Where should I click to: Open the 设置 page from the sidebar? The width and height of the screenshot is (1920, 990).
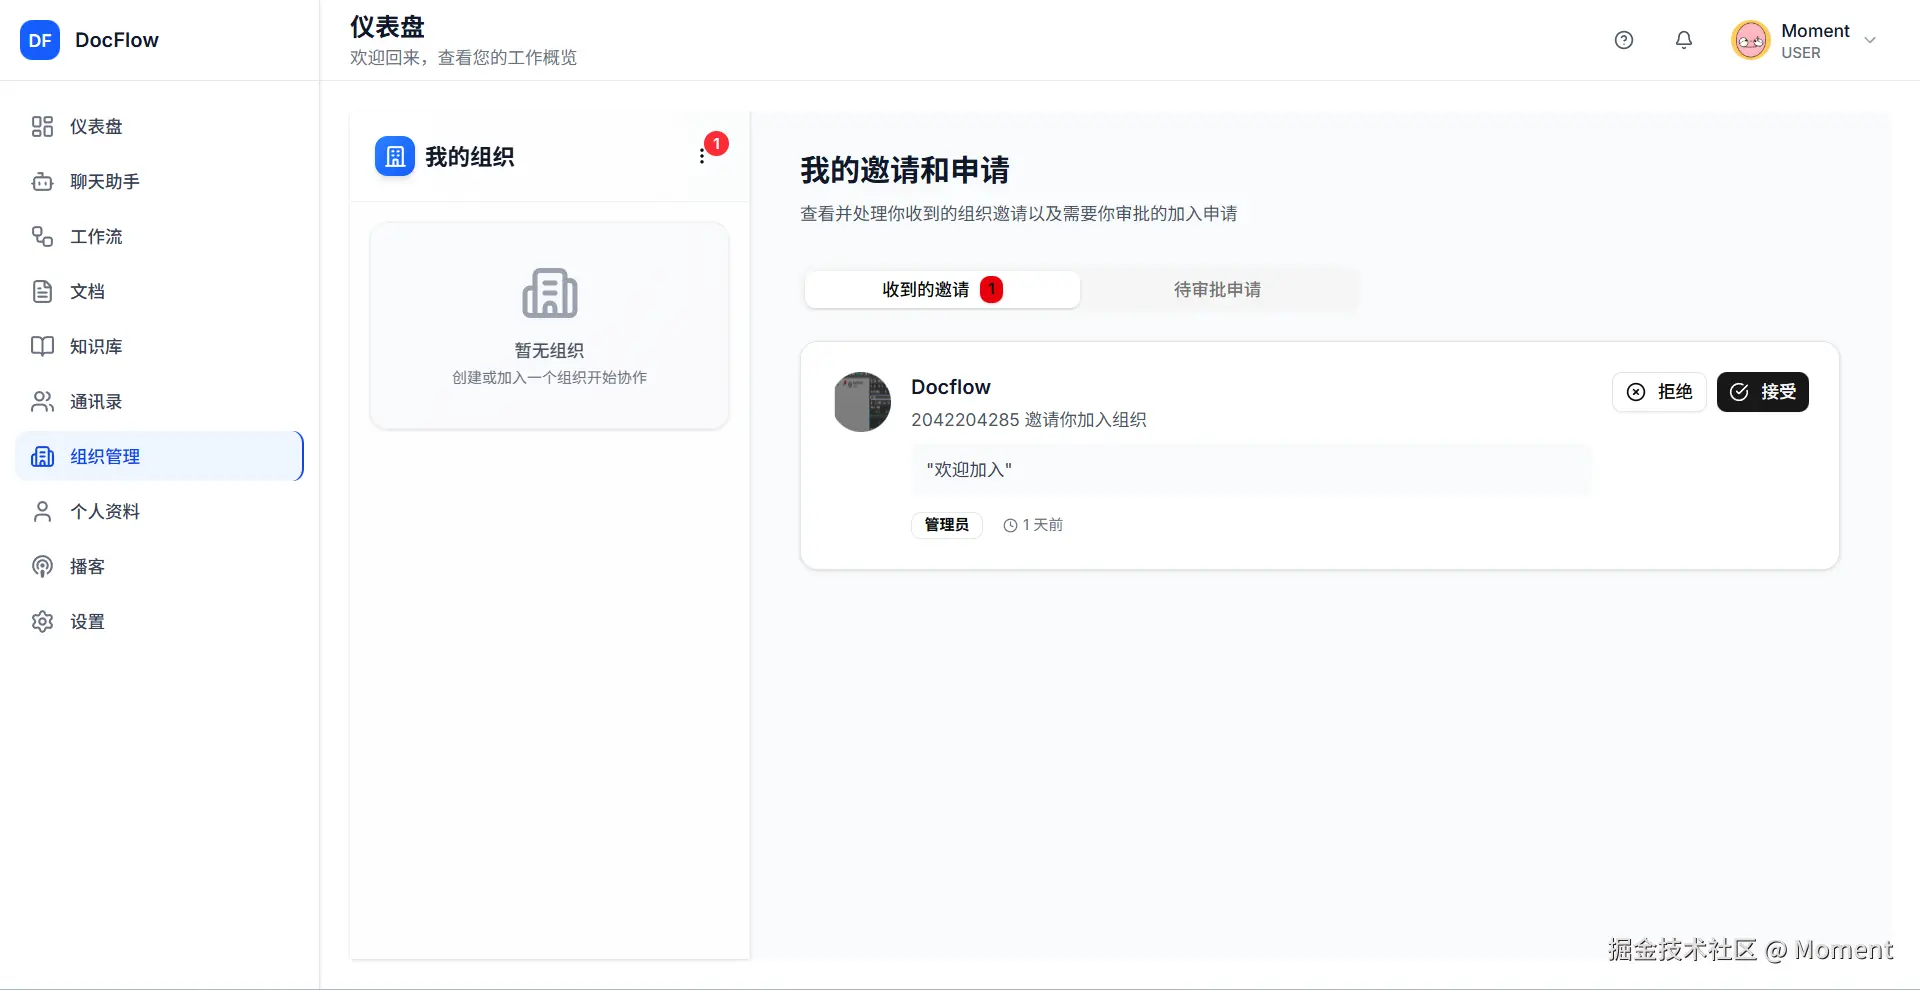(85, 621)
